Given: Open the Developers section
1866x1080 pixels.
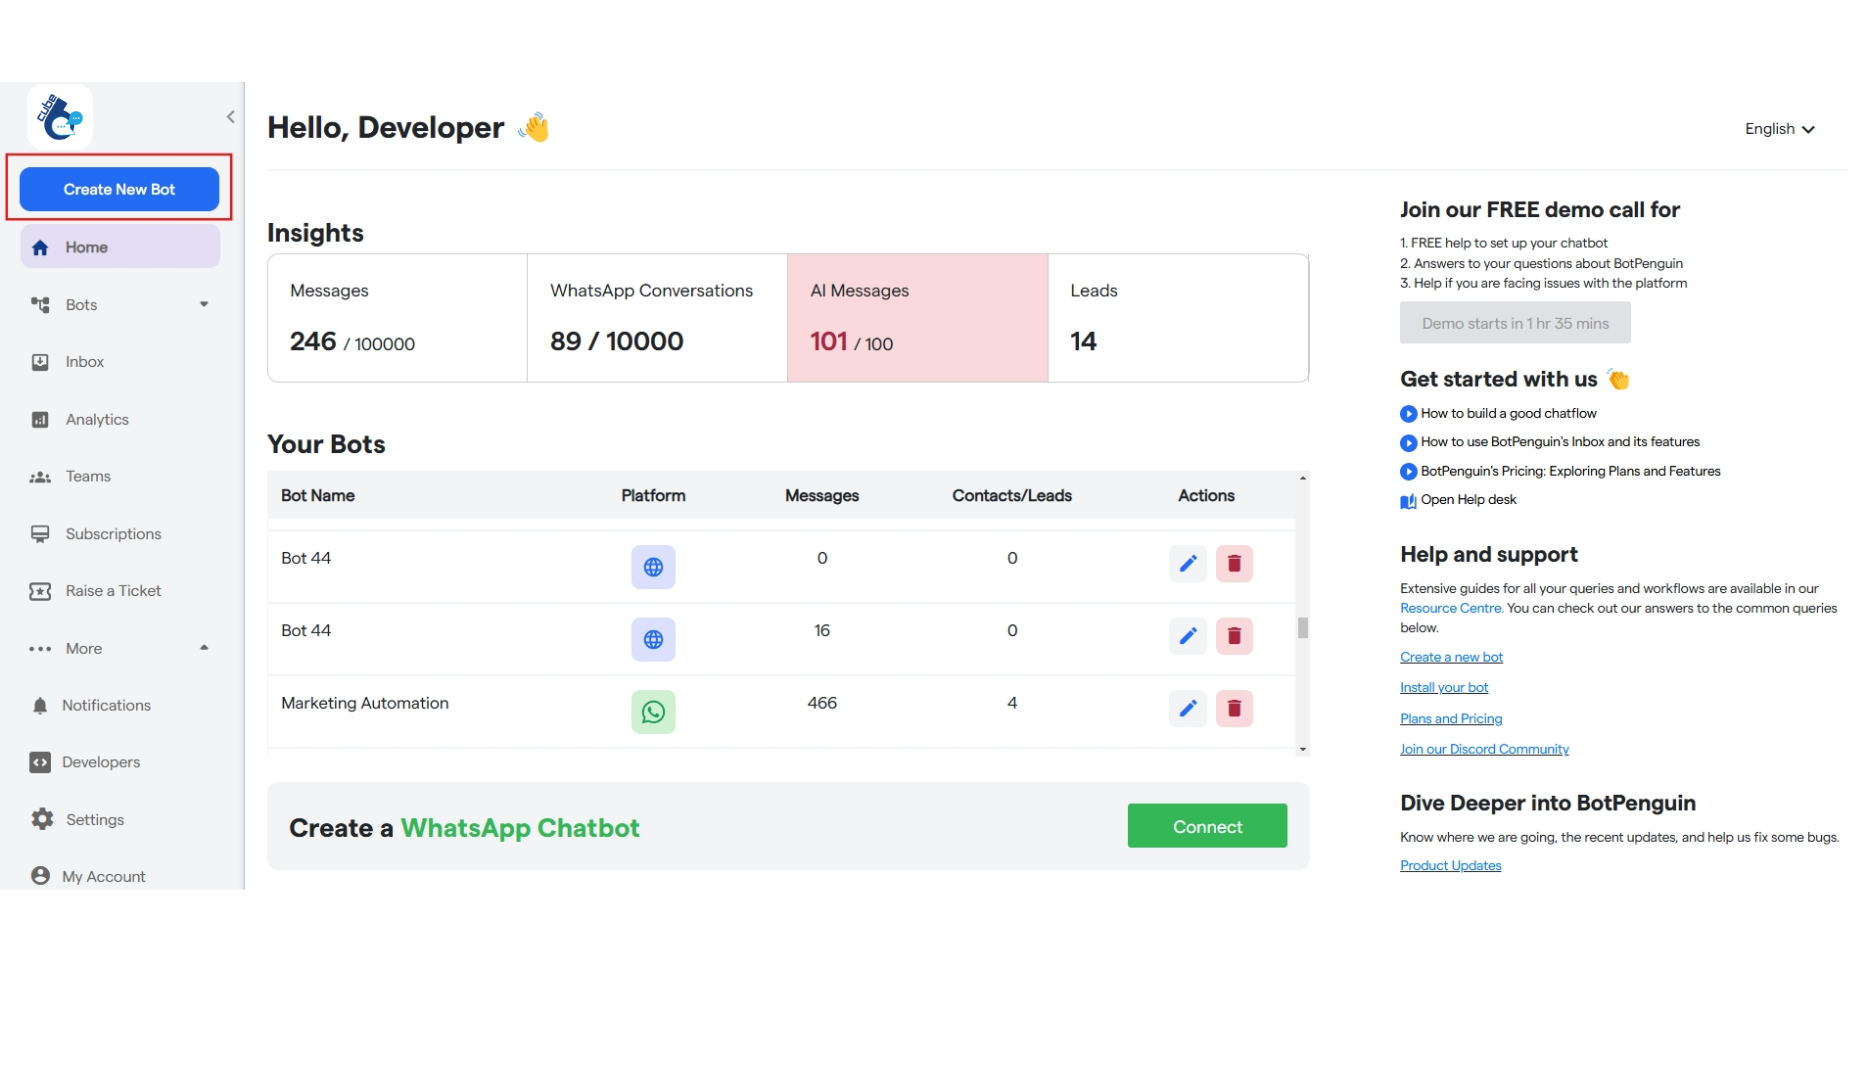Looking at the screenshot, I should pos(101,761).
